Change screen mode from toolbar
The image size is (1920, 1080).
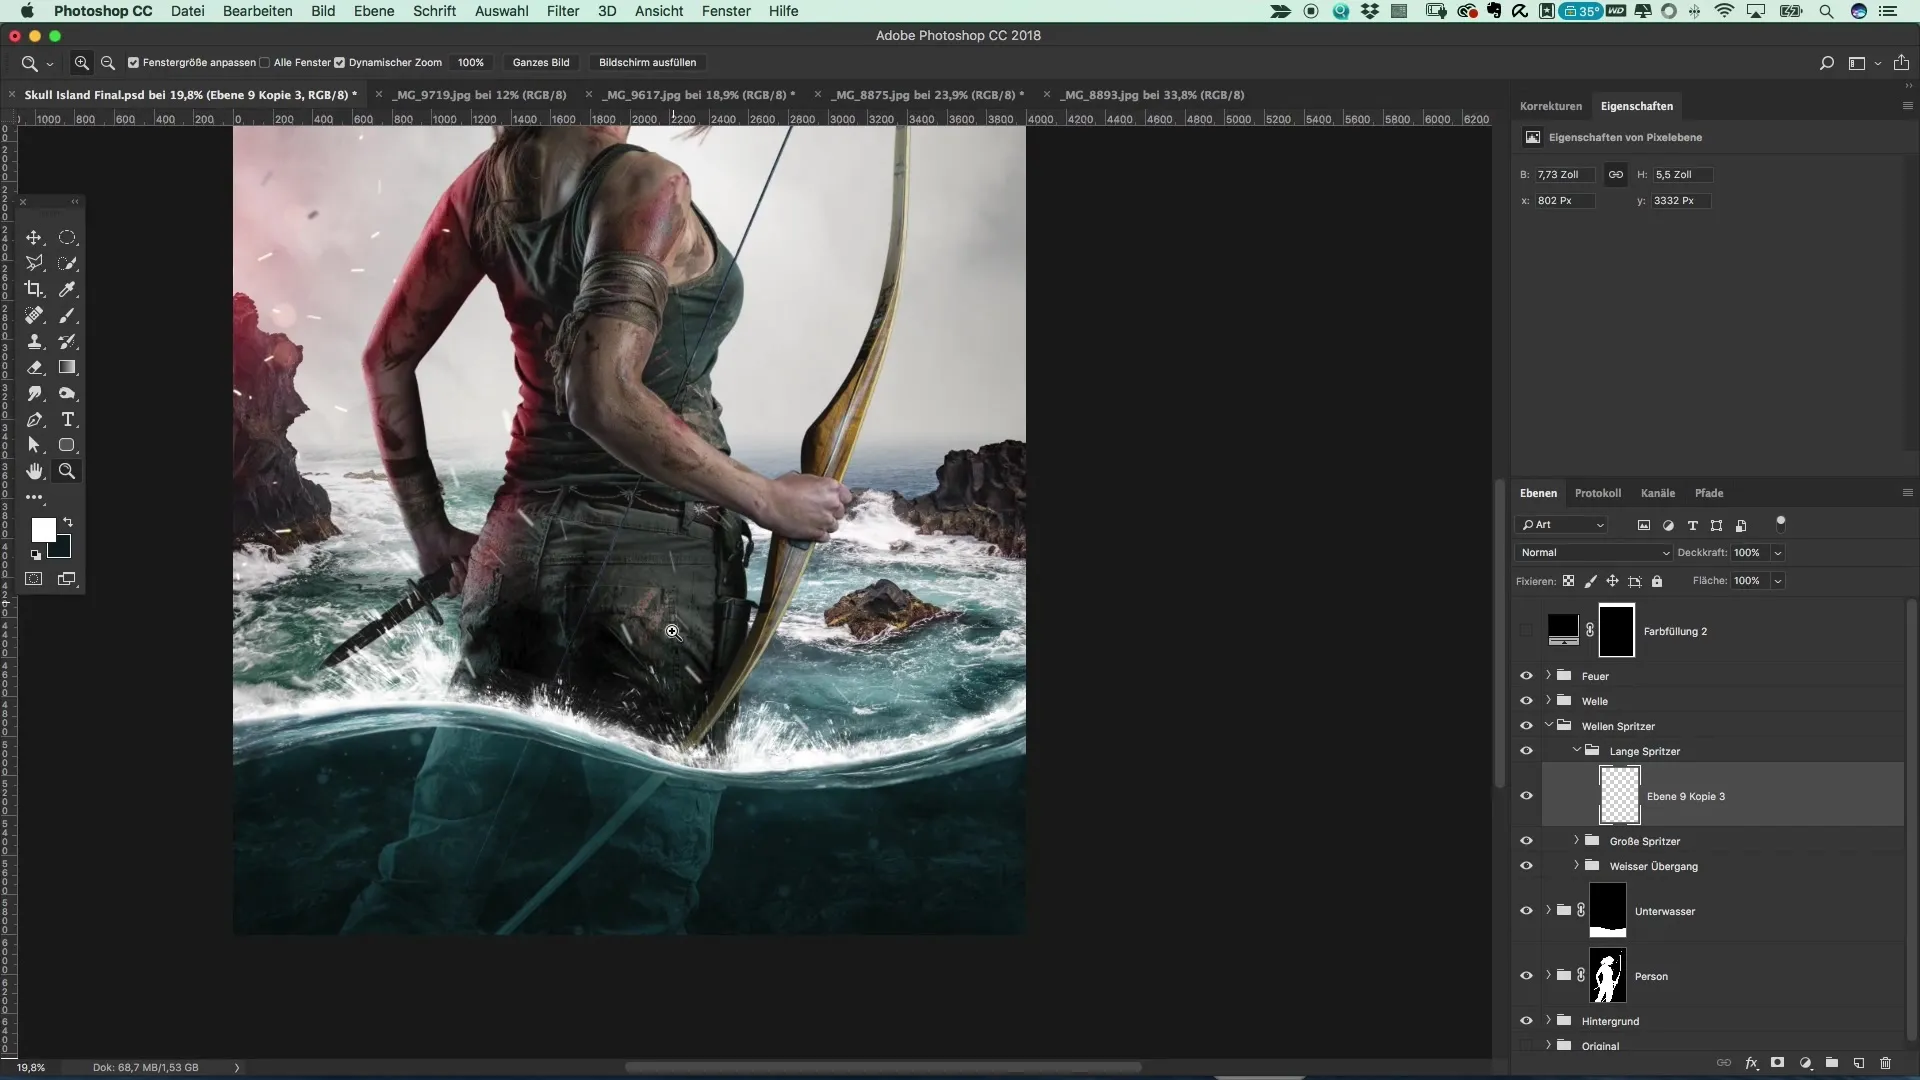[x=67, y=579]
